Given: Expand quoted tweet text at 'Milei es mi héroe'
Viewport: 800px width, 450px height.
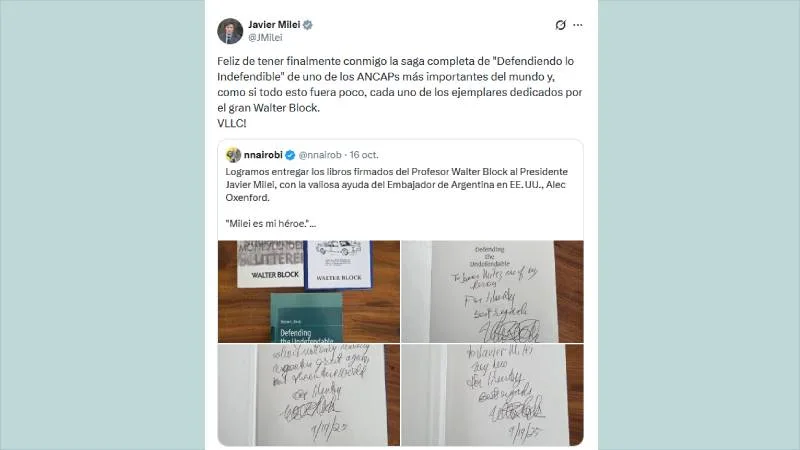Looking at the screenshot, I should tap(270, 223).
